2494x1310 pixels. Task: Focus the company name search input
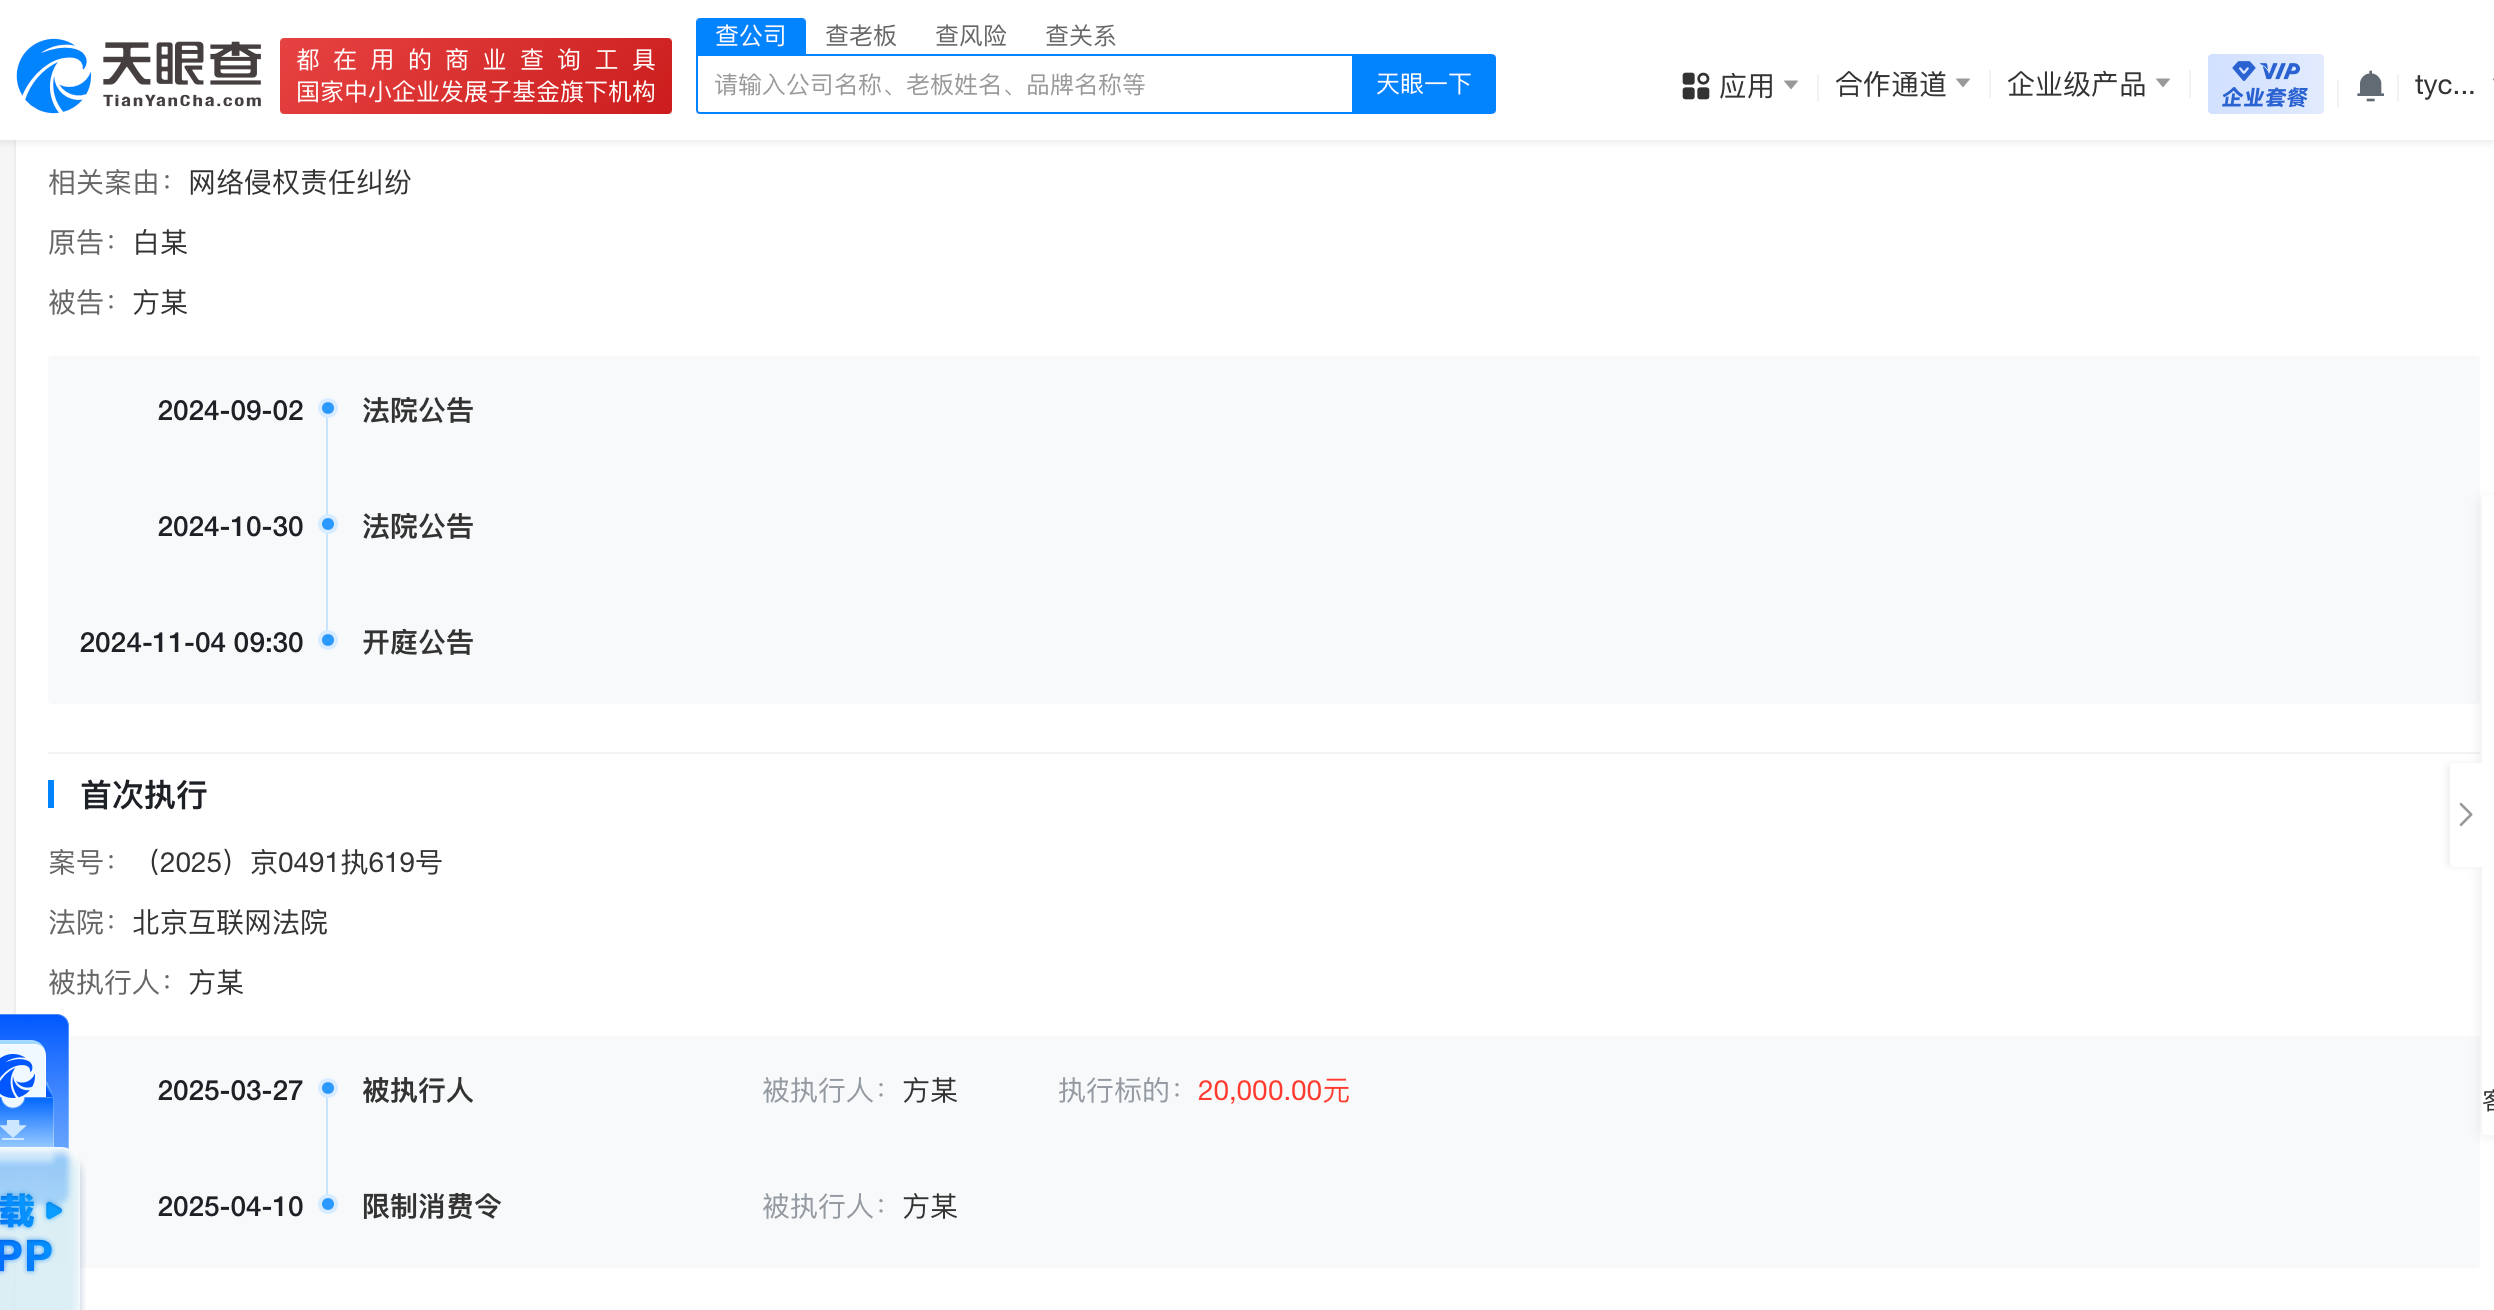[x=1024, y=84]
